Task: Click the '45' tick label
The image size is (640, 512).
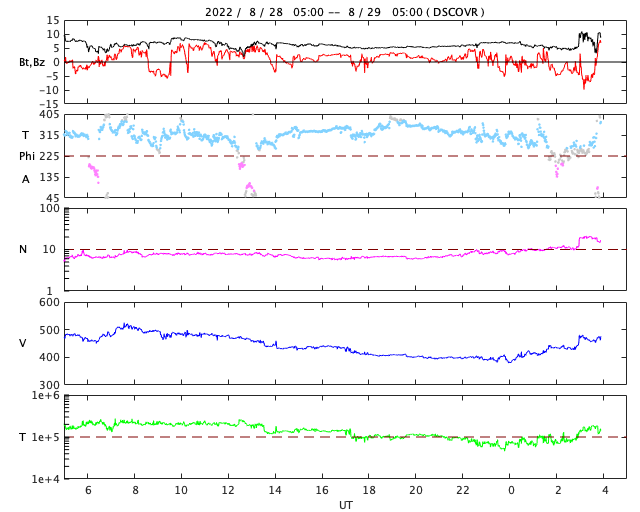Action: click(x=53, y=198)
